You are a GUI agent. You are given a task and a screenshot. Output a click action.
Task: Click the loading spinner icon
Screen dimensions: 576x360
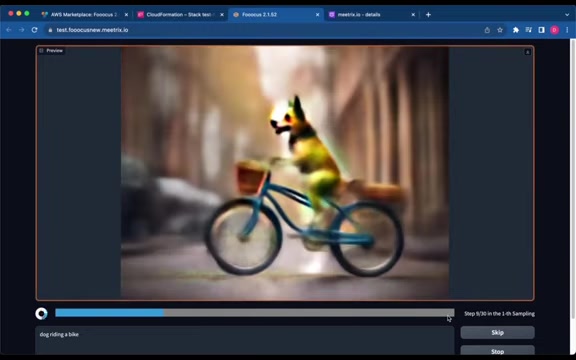coord(42,313)
